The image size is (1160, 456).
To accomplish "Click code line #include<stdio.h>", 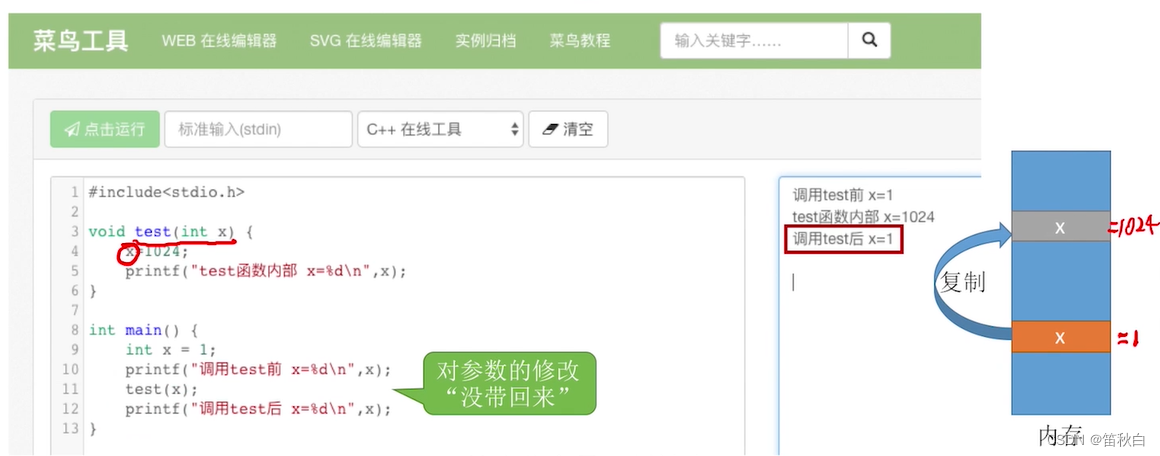I will [x=166, y=192].
